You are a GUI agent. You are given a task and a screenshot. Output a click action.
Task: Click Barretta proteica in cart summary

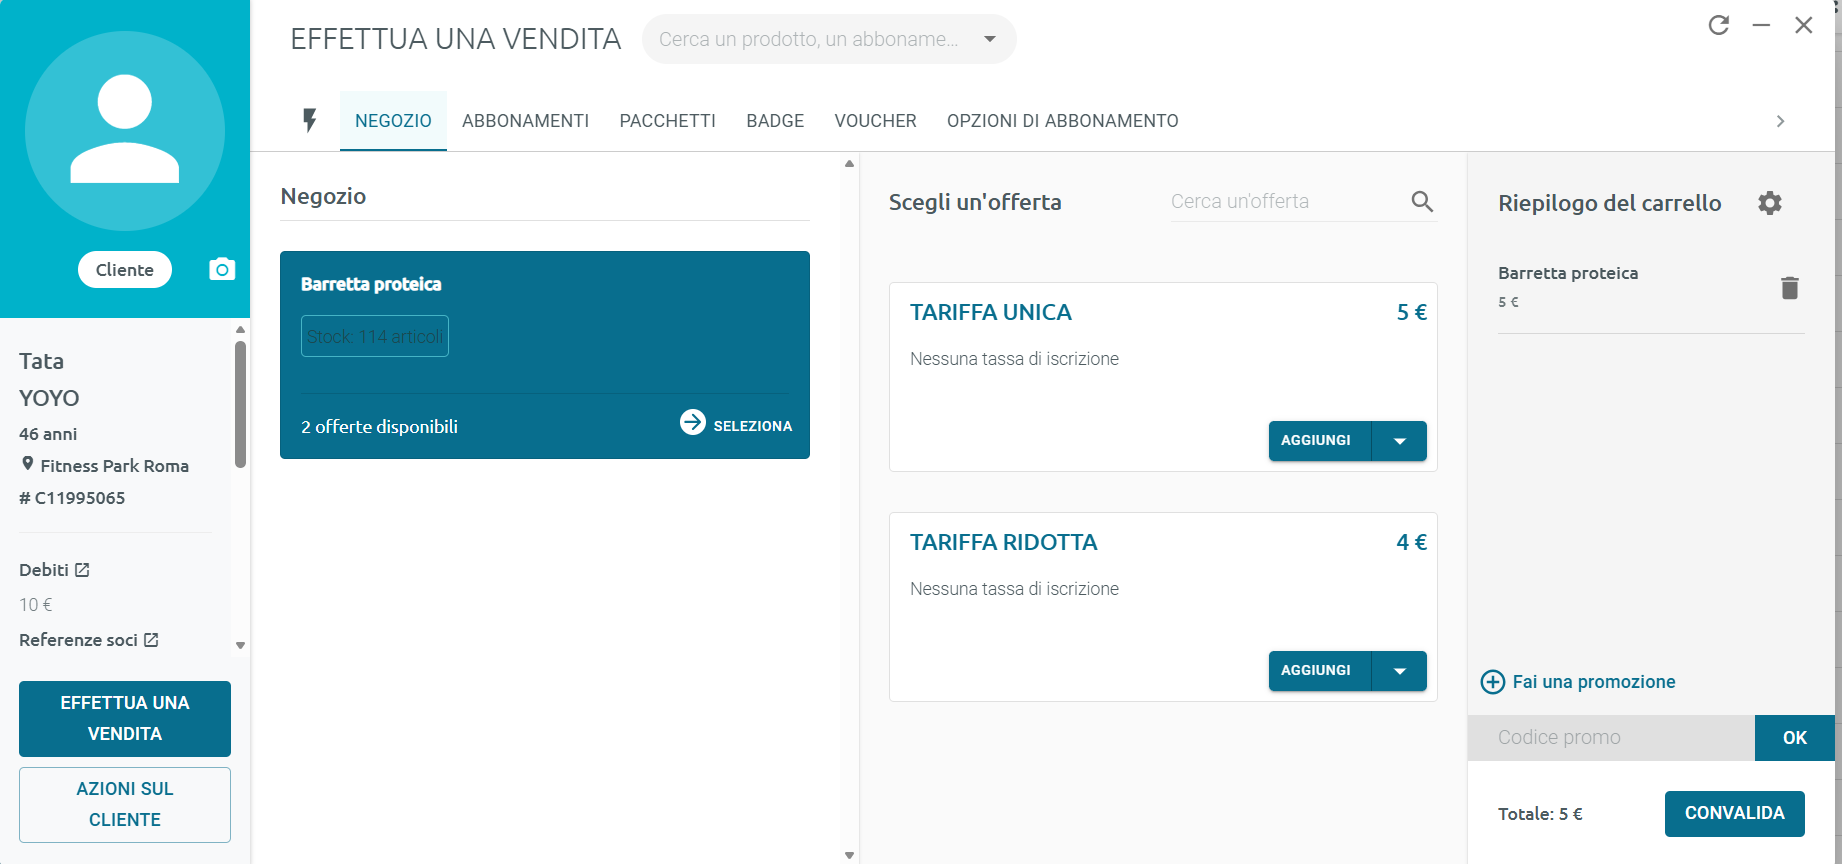coord(1567,273)
